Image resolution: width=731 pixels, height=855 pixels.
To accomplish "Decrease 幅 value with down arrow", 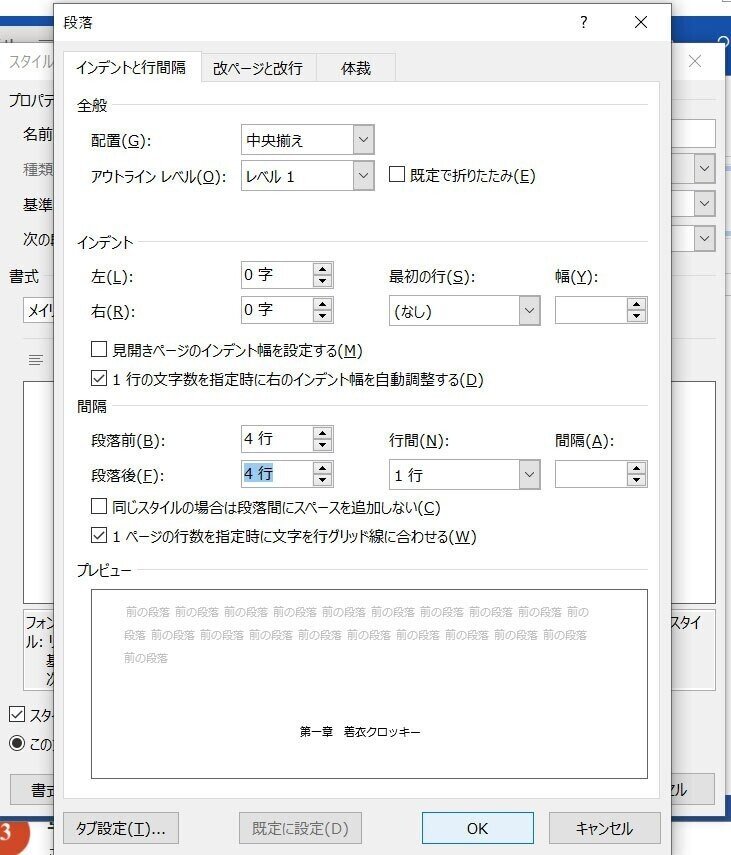I will (x=637, y=317).
